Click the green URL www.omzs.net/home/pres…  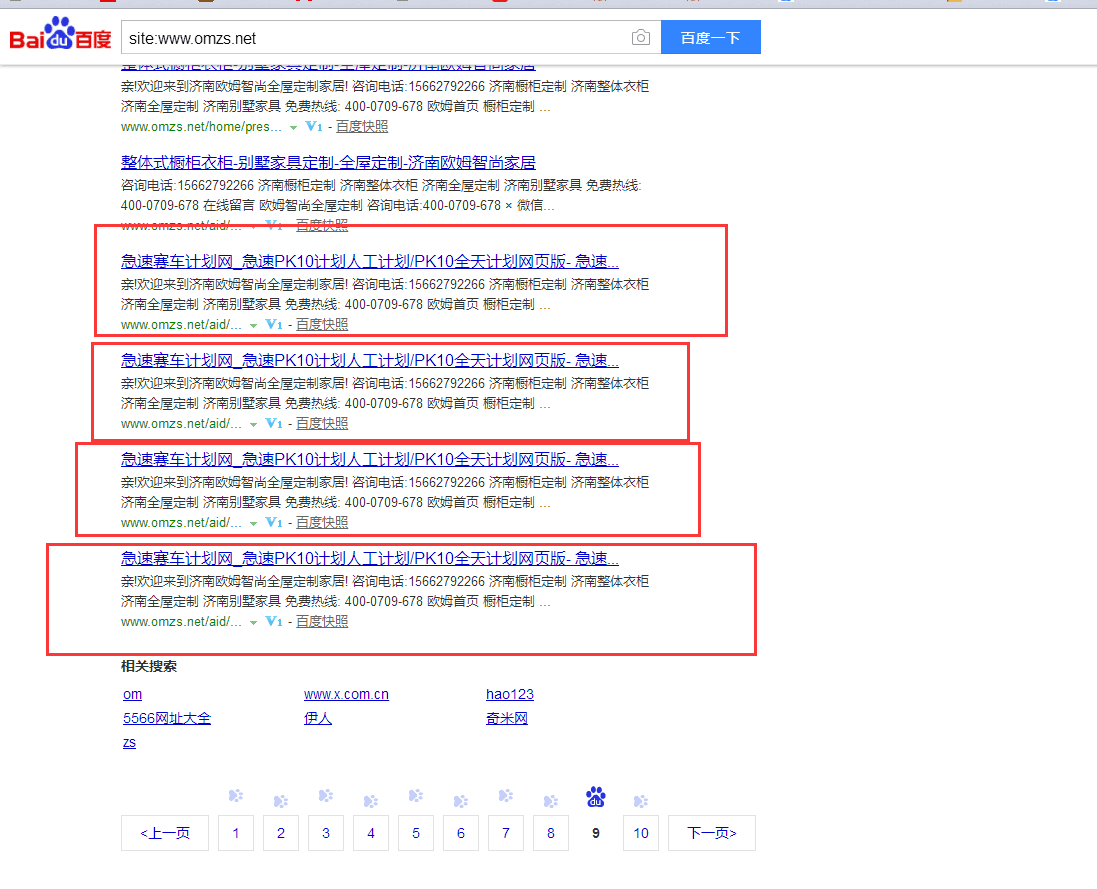coord(201,127)
